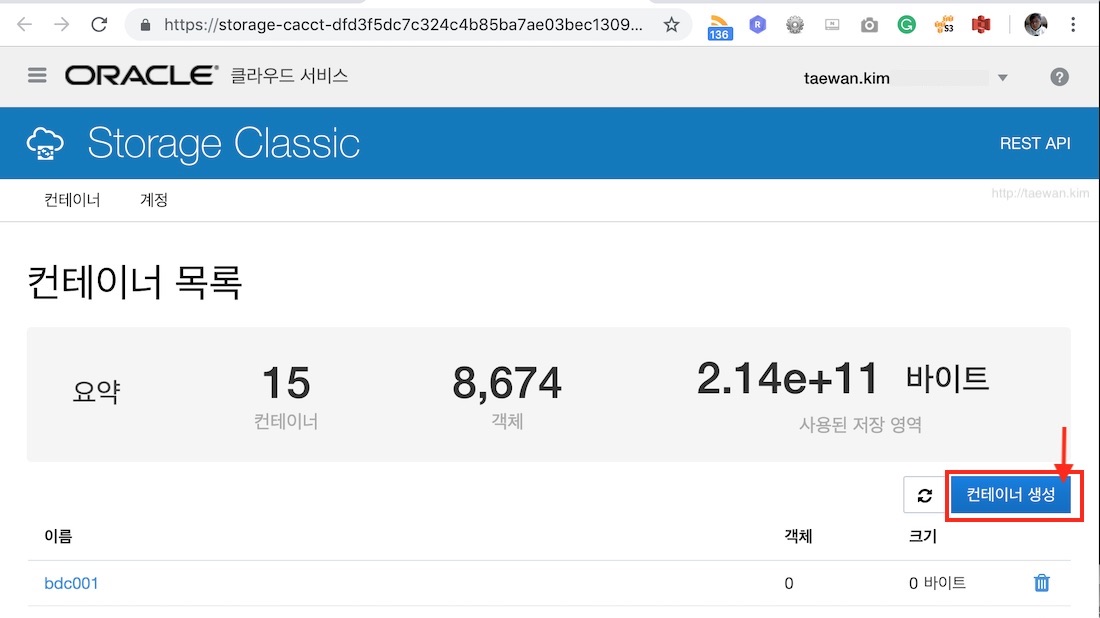
Task: Click the 컨테이너 생성 button
Action: [x=1010, y=495]
